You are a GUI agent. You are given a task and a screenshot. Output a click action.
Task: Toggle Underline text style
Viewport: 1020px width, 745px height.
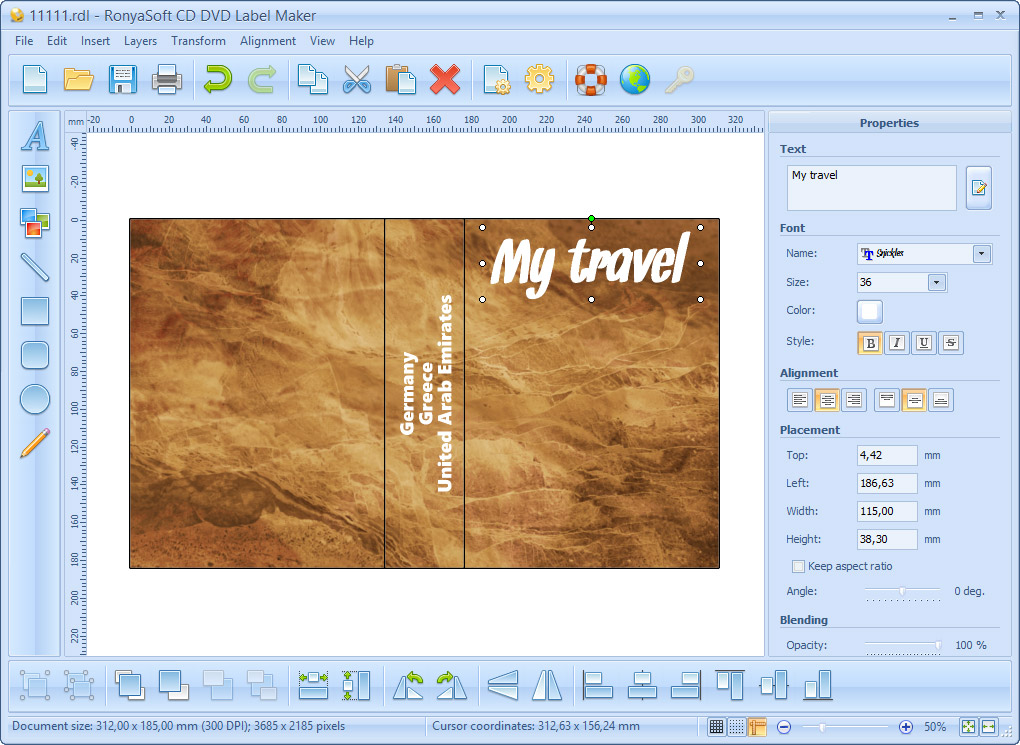click(x=924, y=343)
